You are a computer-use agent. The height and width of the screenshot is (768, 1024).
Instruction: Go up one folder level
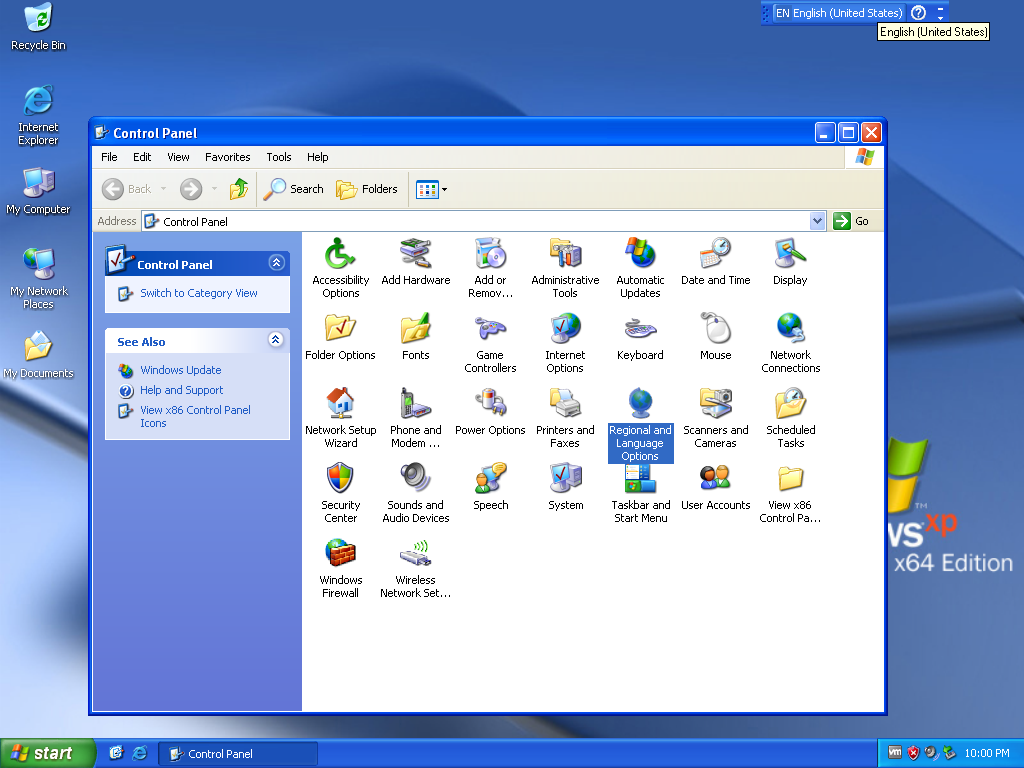(x=238, y=189)
